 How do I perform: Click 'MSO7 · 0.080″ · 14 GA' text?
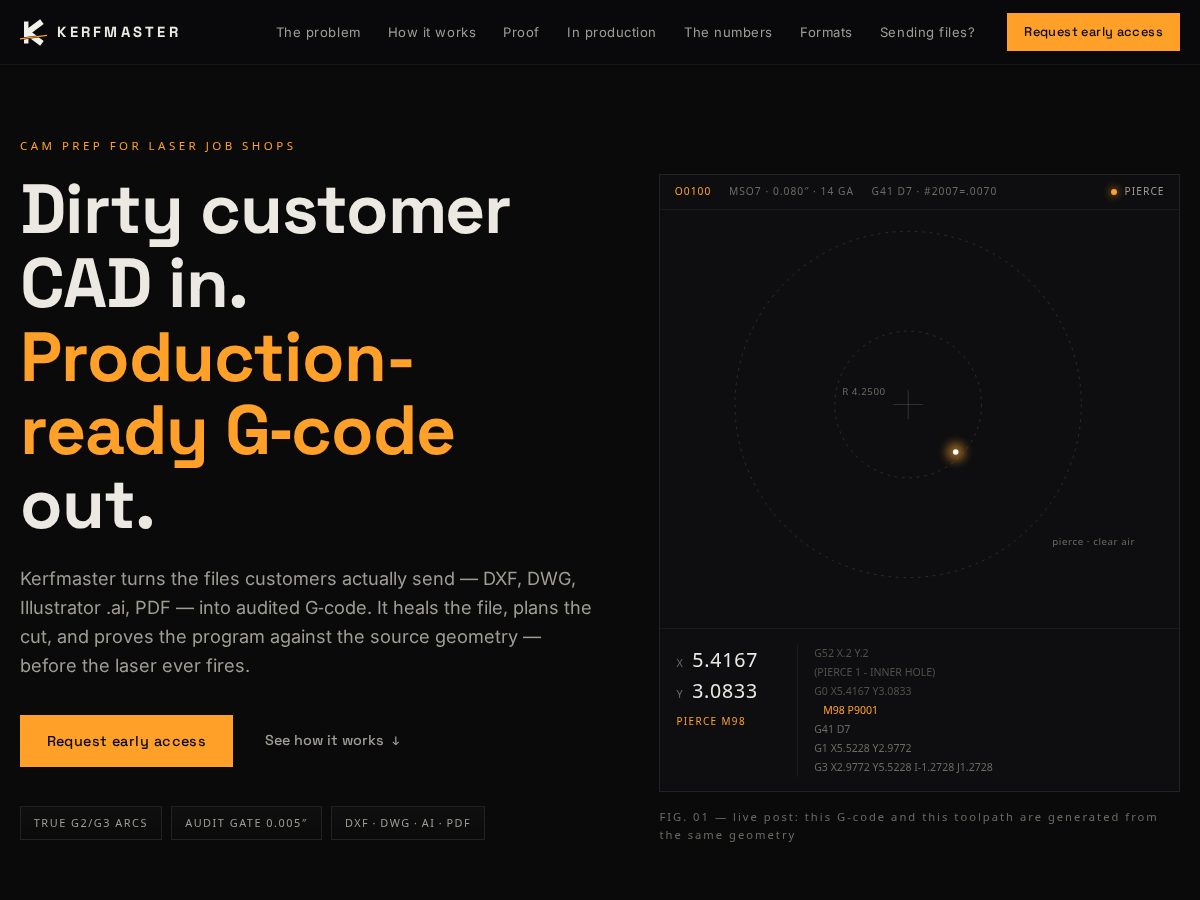point(791,191)
